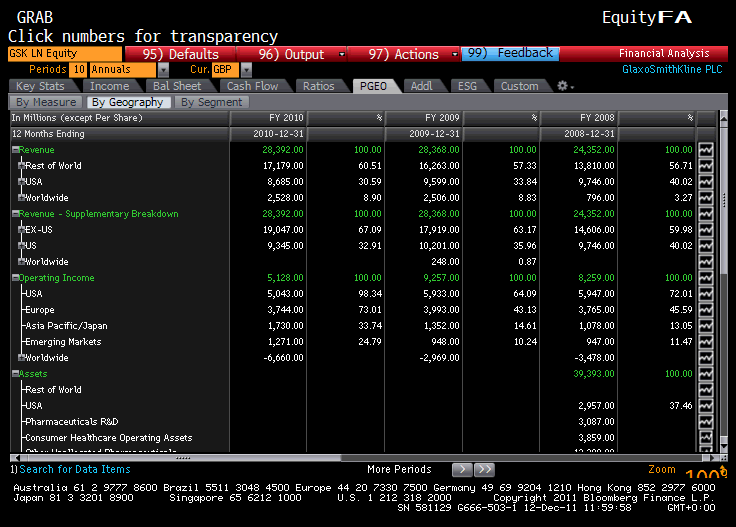
Task: Click double-arrow More Periods button
Action: [484, 469]
